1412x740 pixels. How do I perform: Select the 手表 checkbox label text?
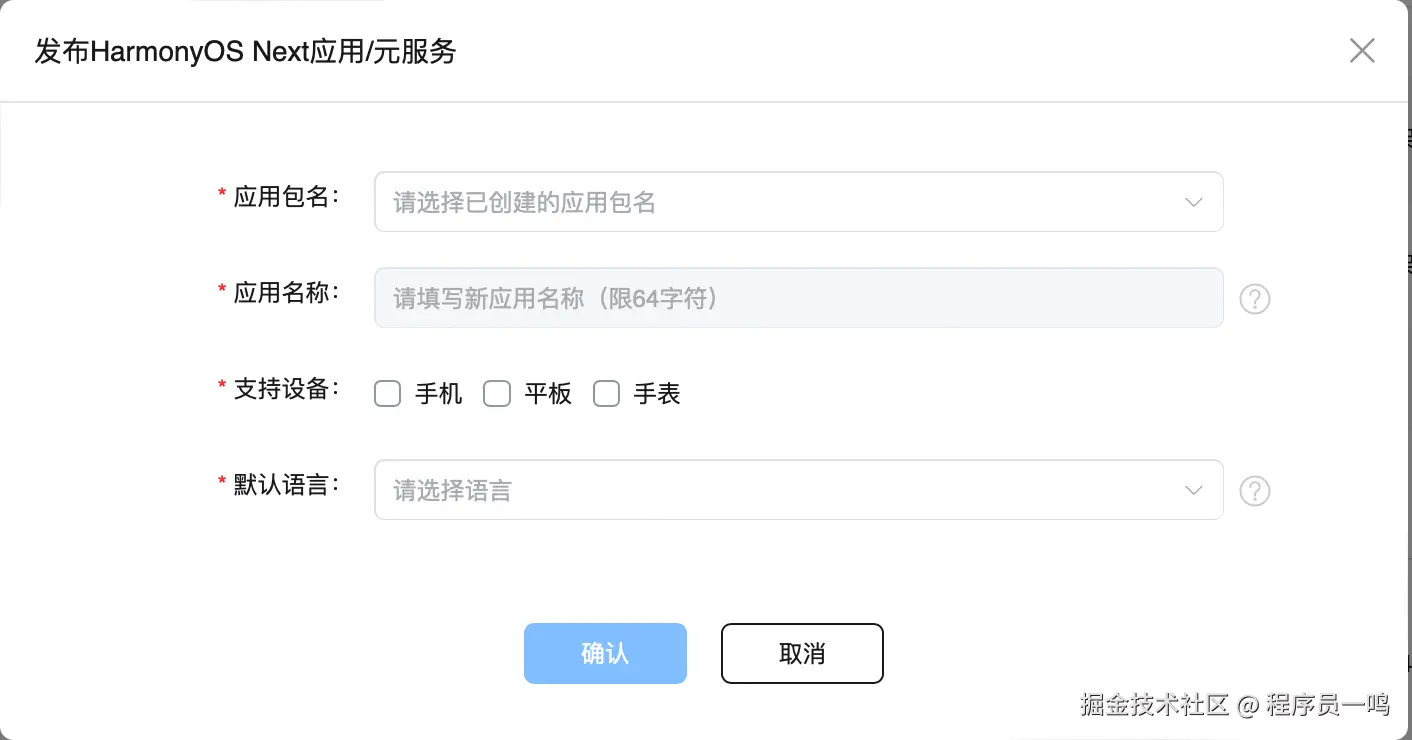(x=657, y=395)
